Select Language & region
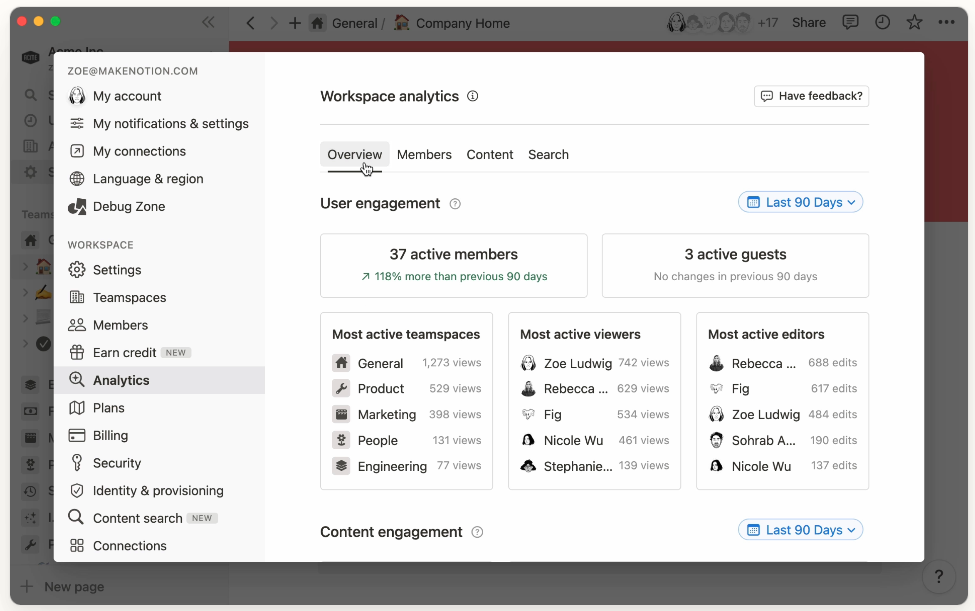Viewport: 975px width, 611px height. tap(159, 178)
